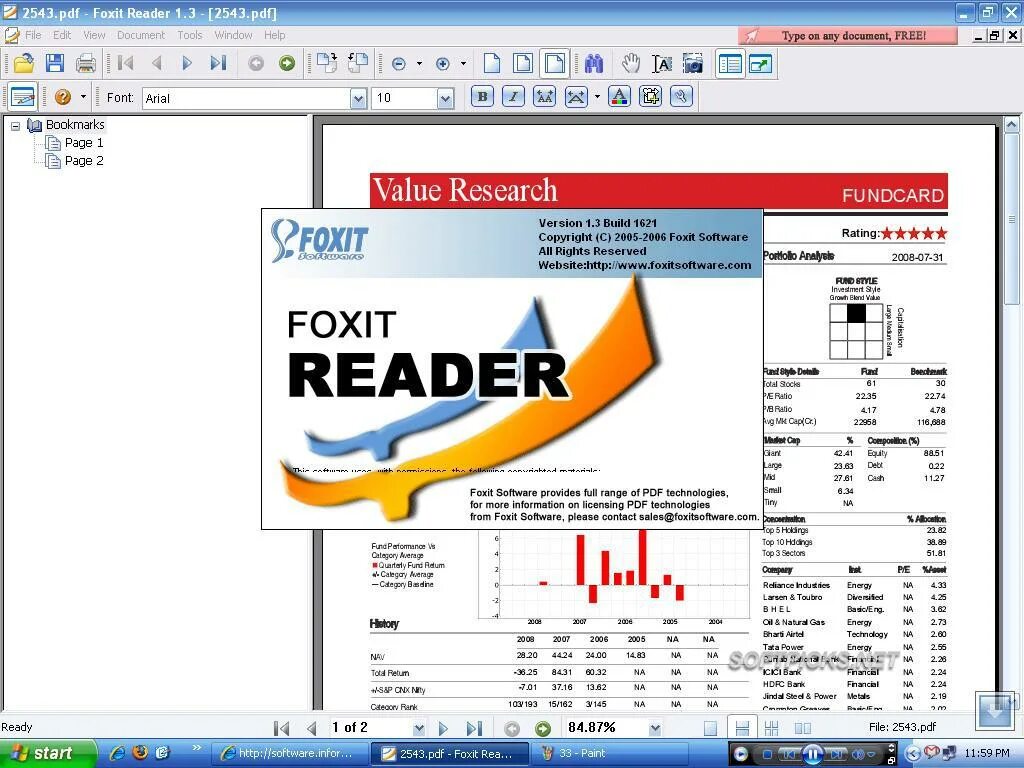Open the font color tool
Viewport: 1024px width, 768px height.
coord(619,97)
